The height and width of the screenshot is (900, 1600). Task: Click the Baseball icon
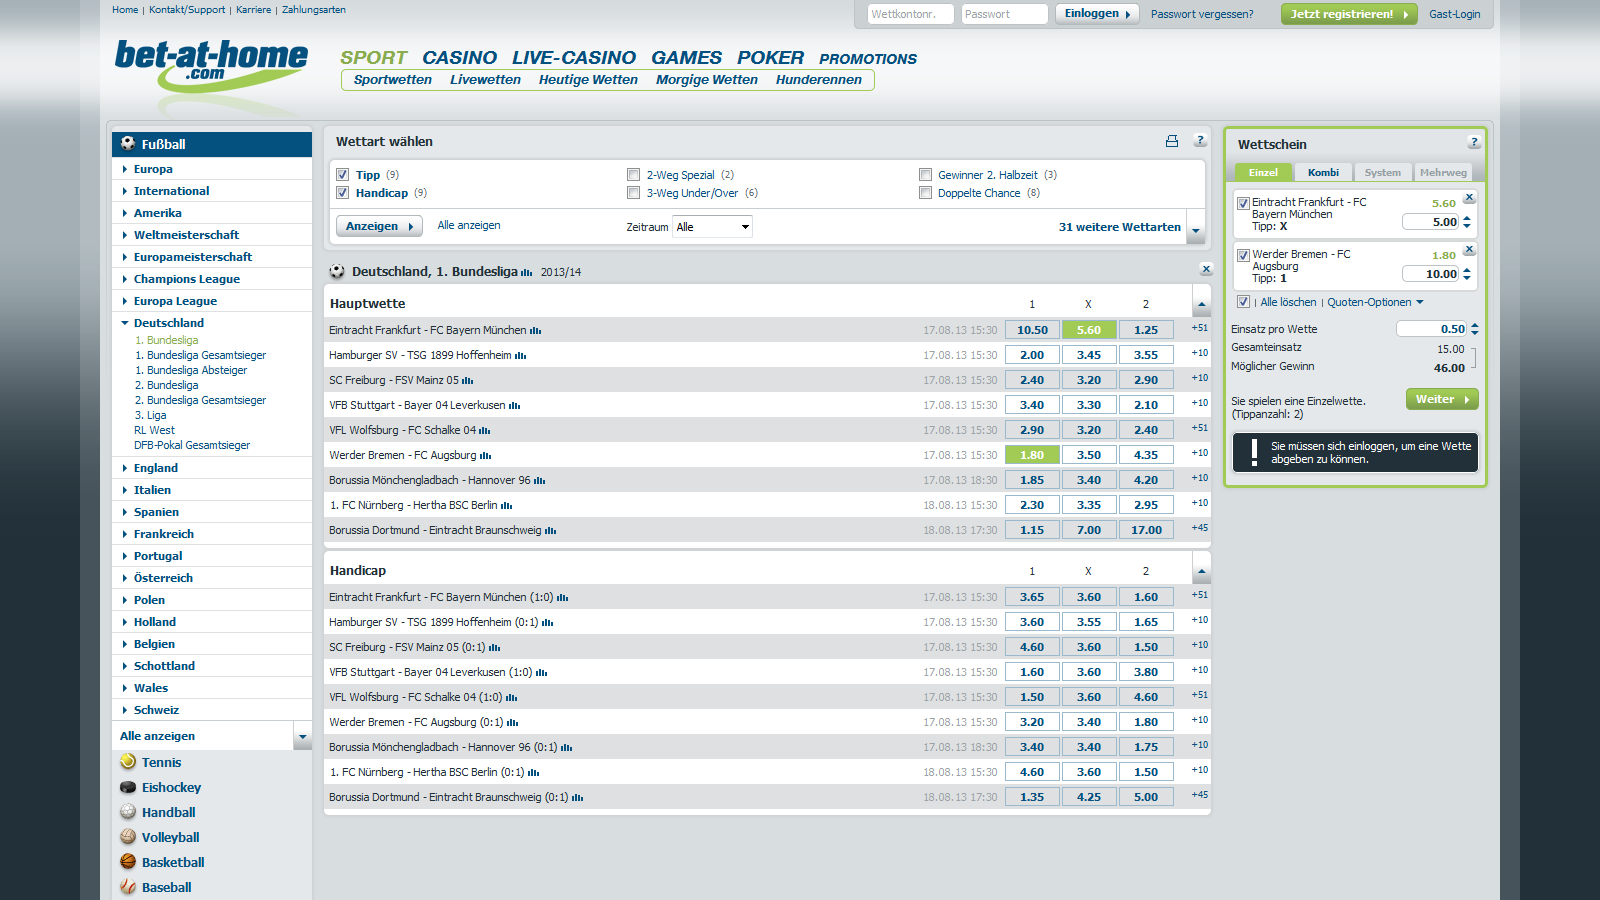pyautogui.click(x=128, y=887)
